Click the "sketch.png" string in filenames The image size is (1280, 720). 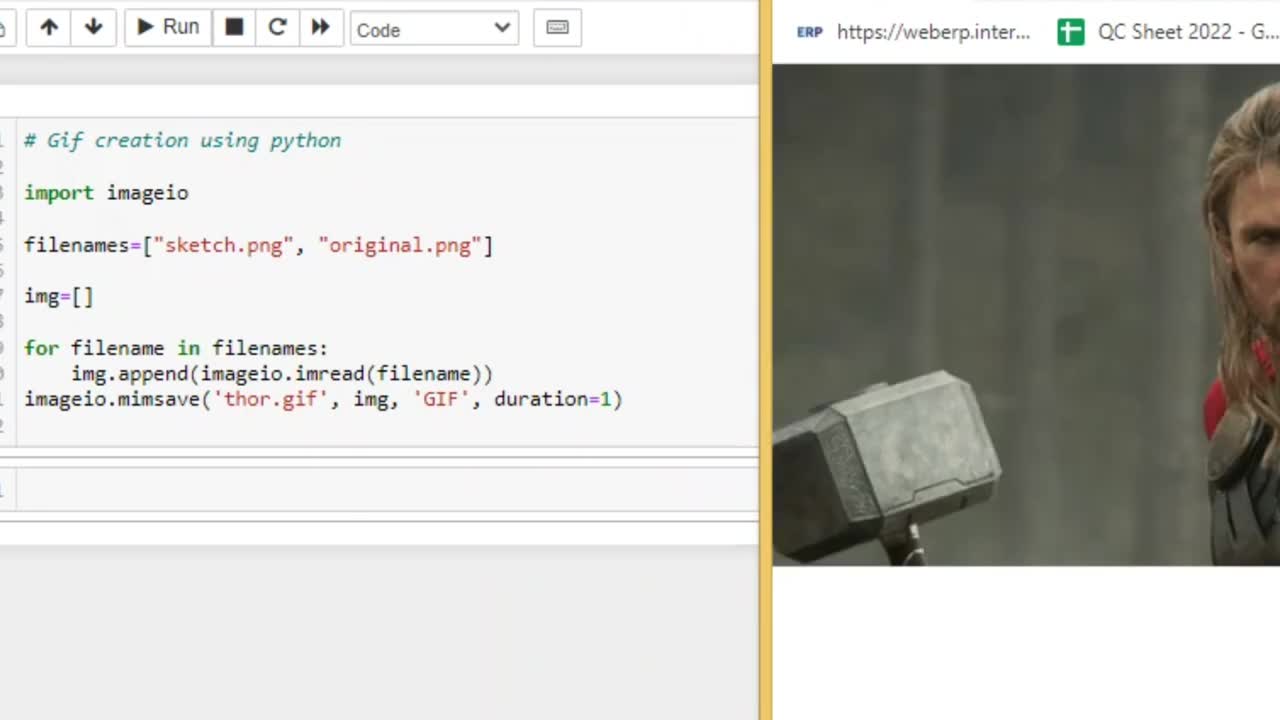(224, 245)
